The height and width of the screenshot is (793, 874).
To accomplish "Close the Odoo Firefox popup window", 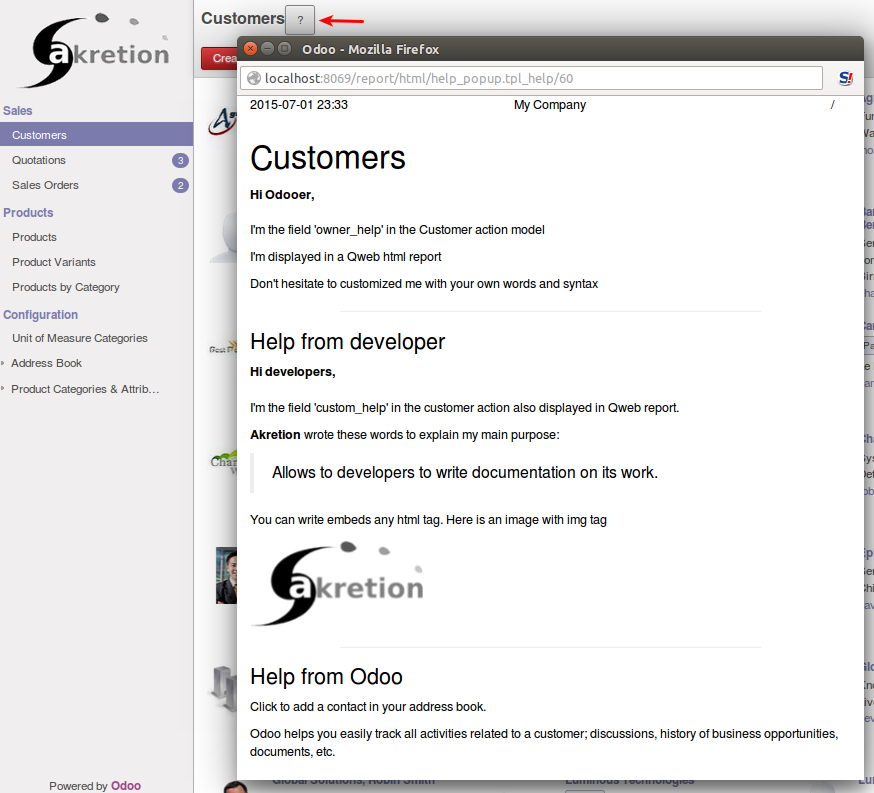I will pos(251,49).
